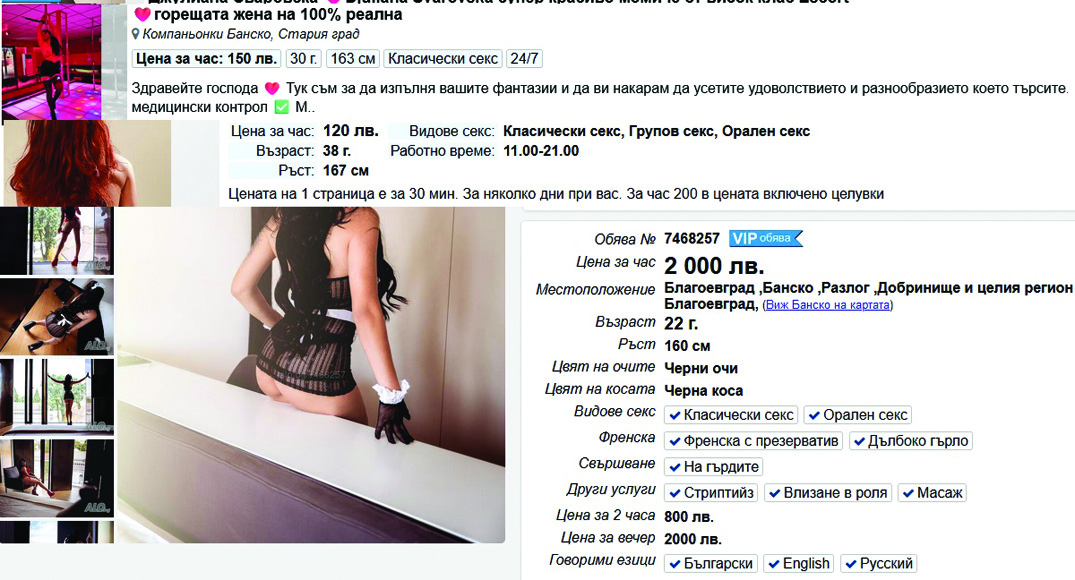Select the top gallery thumbnail in left strip
The image size is (1075, 580).
click(x=57, y=241)
